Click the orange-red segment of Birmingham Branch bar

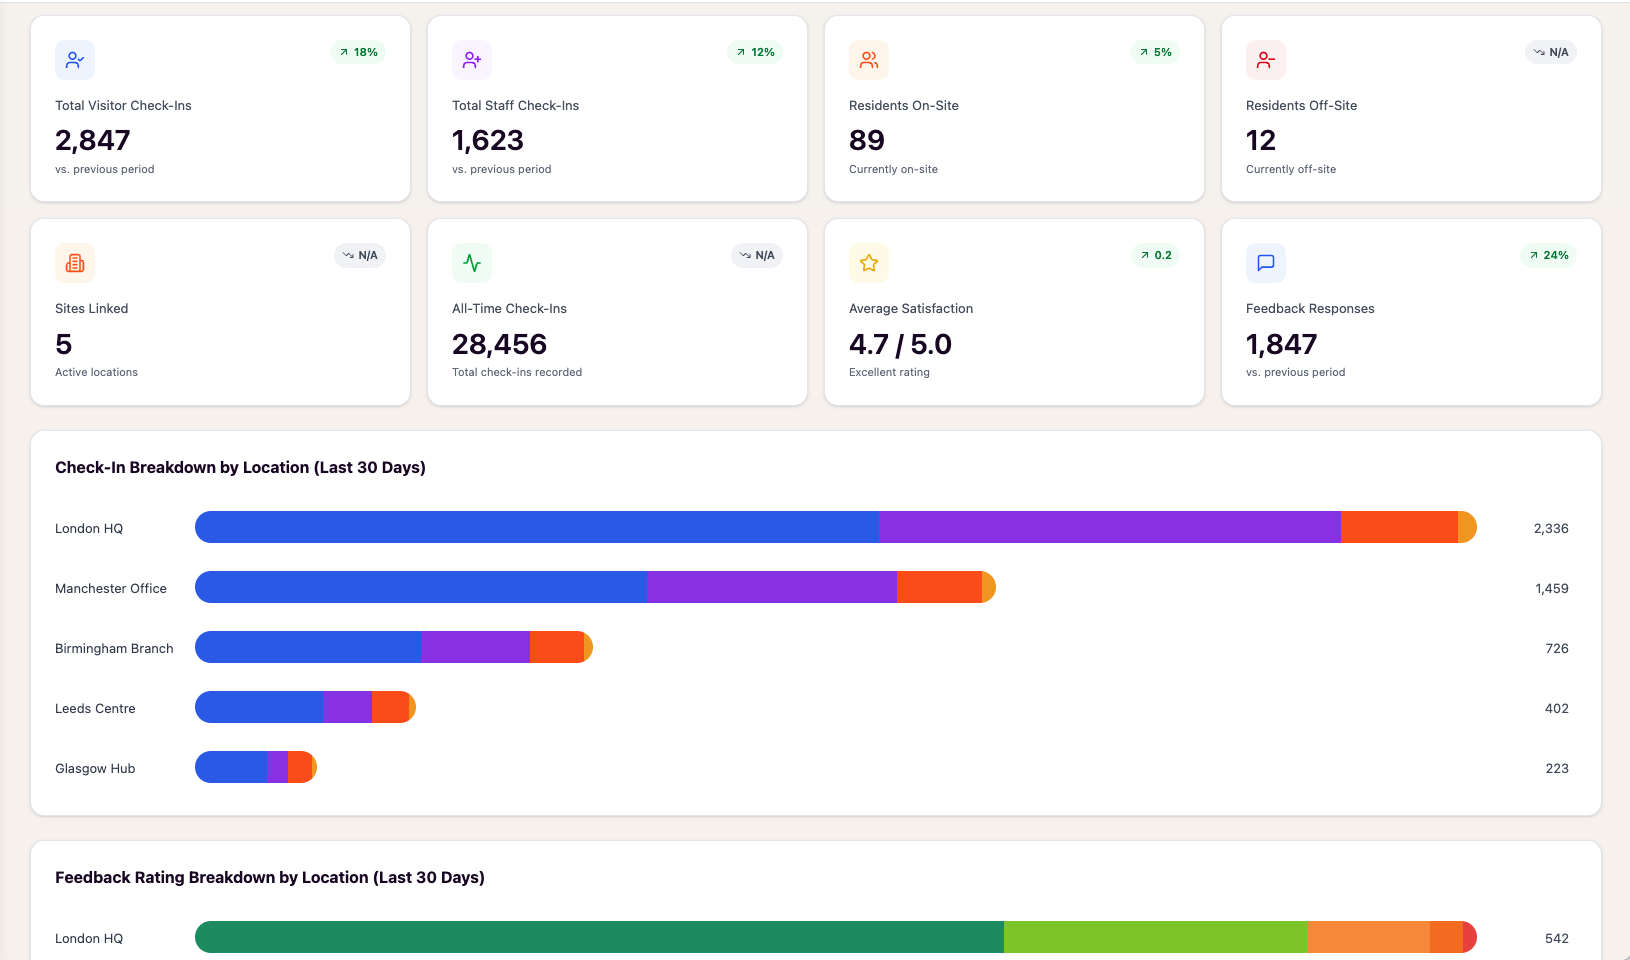[x=556, y=647]
